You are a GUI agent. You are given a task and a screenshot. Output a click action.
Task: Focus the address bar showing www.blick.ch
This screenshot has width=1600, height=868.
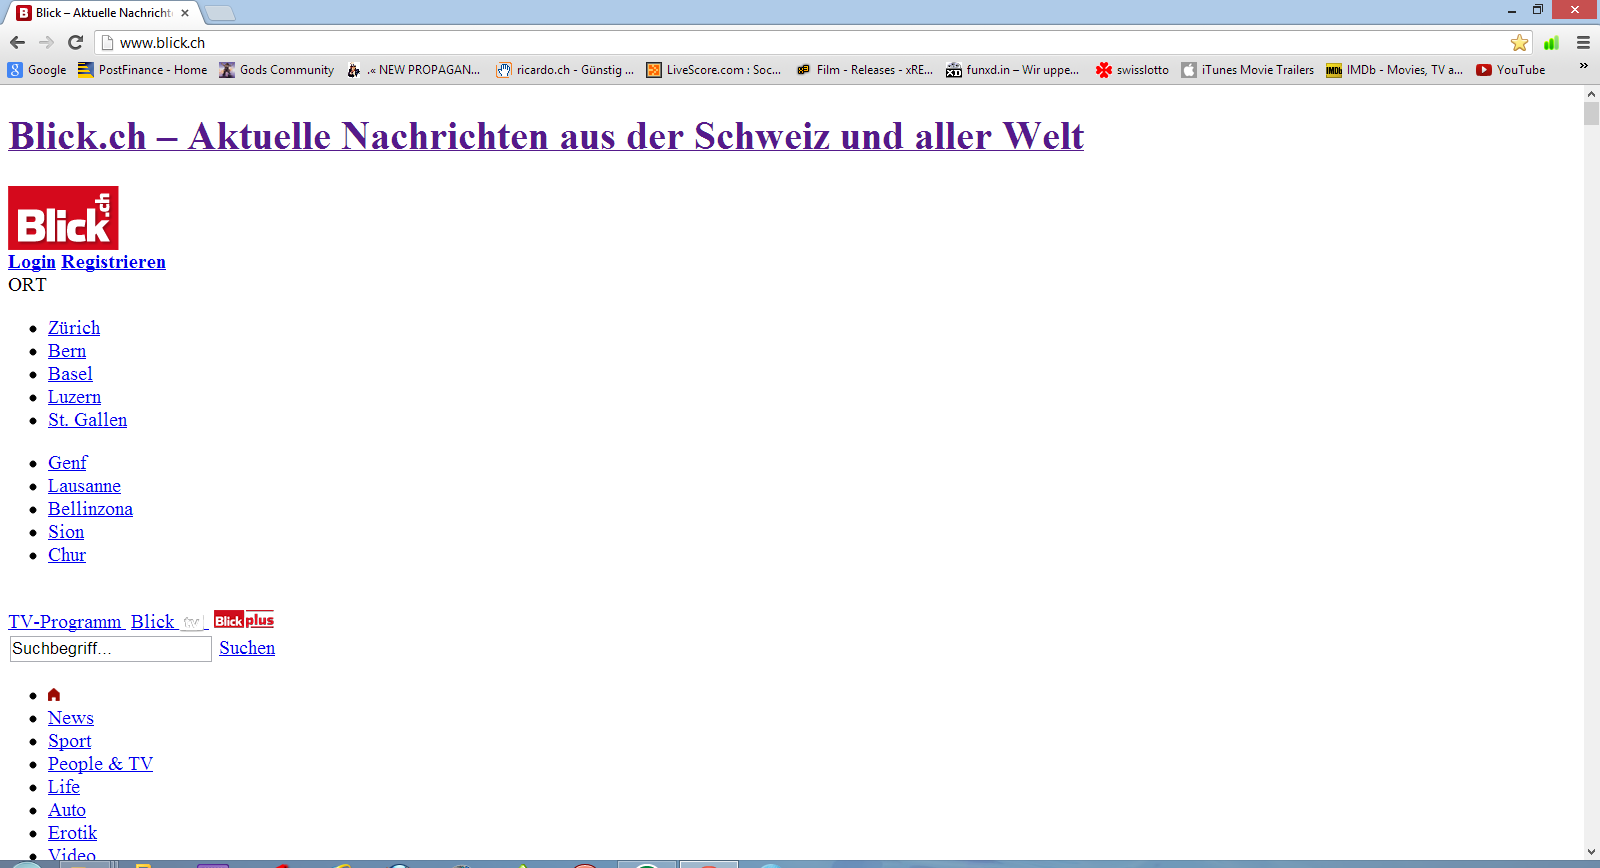(x=802, y=42)
